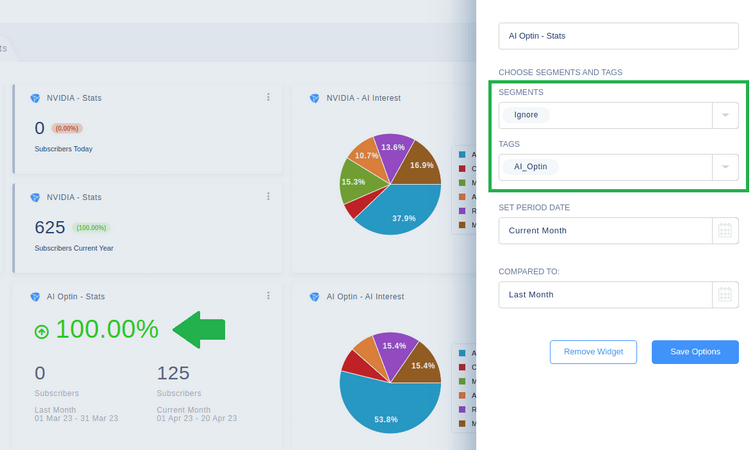This screenshot has width=750, height=450.
Task: Click the NVIDIA - AI Interest title
Action: 364,98
